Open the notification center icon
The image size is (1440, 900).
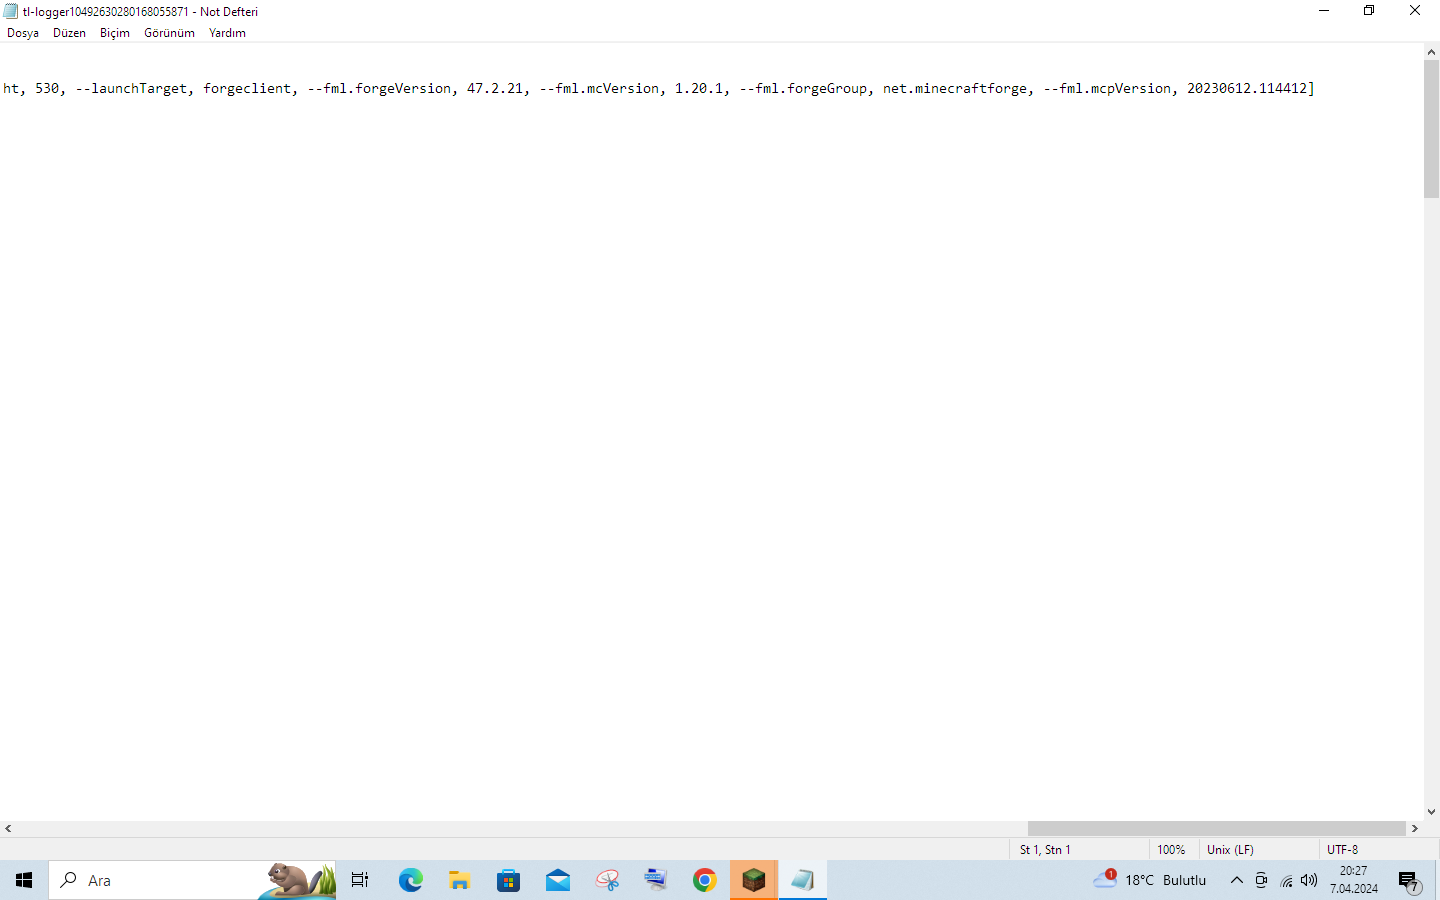[1409, 881]
